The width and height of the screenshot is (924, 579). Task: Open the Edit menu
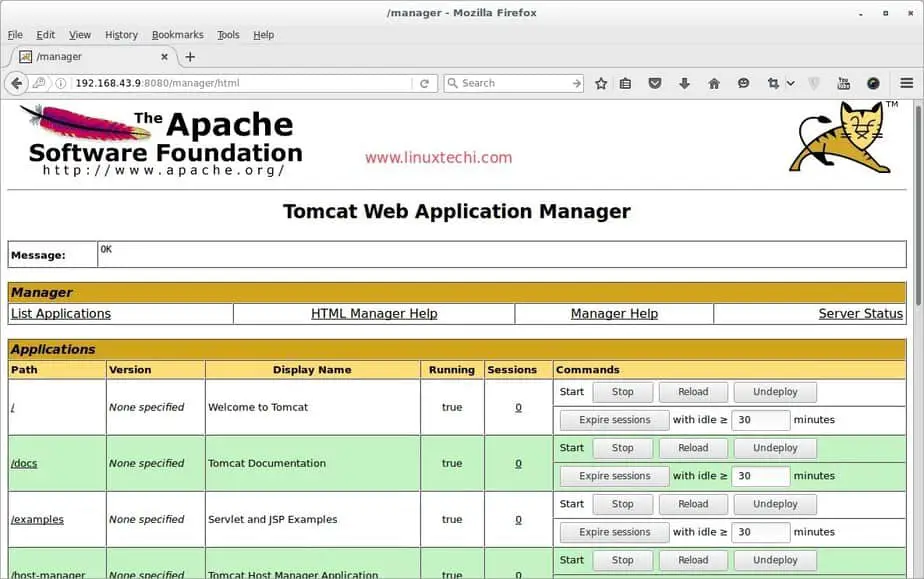pos(45,35)
